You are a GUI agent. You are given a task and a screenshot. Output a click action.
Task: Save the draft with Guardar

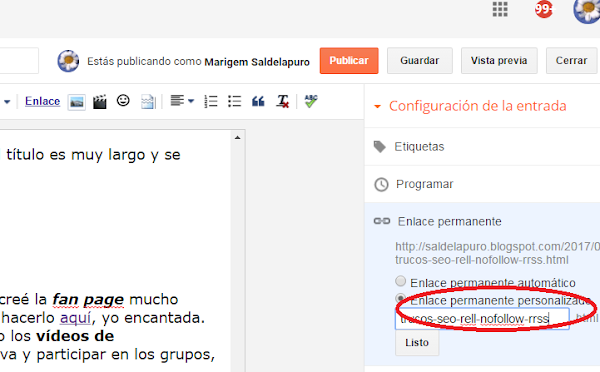(420, 60)
